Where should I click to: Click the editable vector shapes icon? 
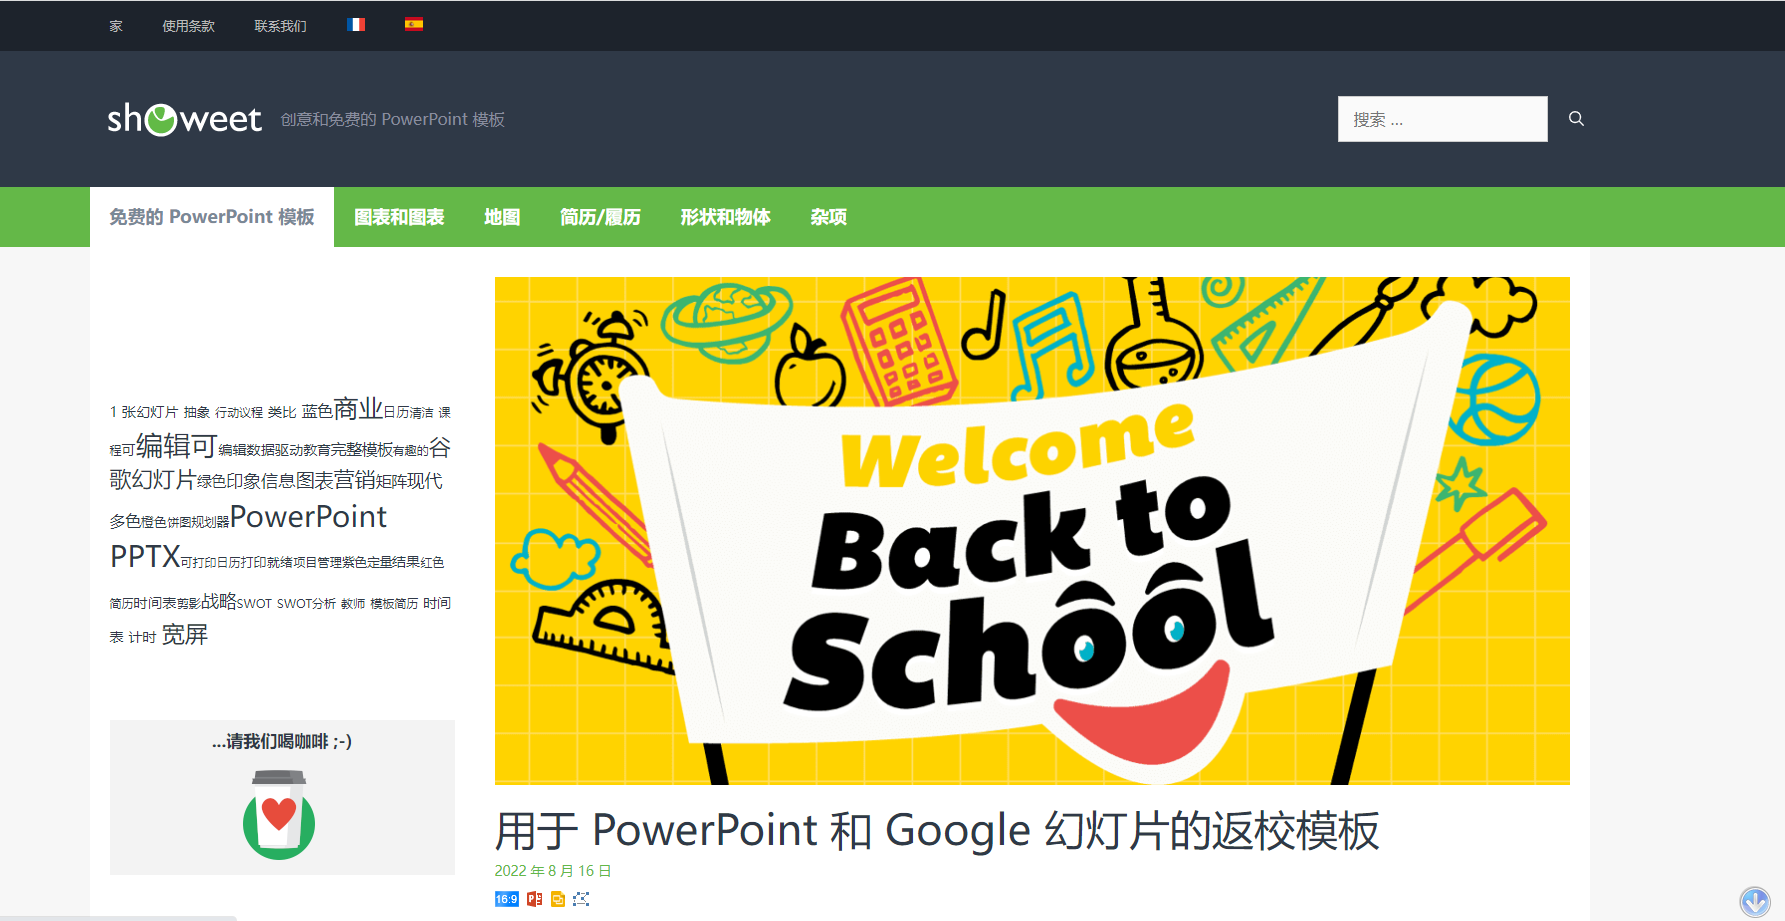click(581, 899)
